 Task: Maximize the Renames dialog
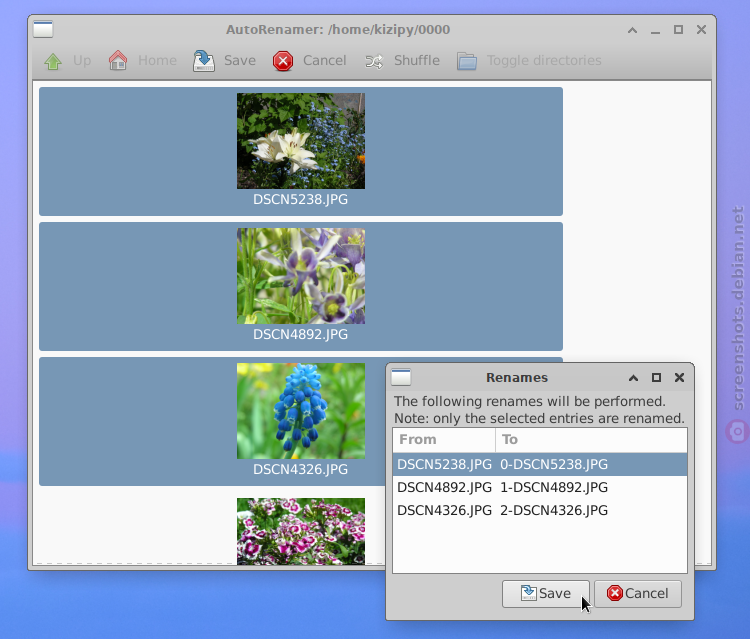click(x=656, y=377)
